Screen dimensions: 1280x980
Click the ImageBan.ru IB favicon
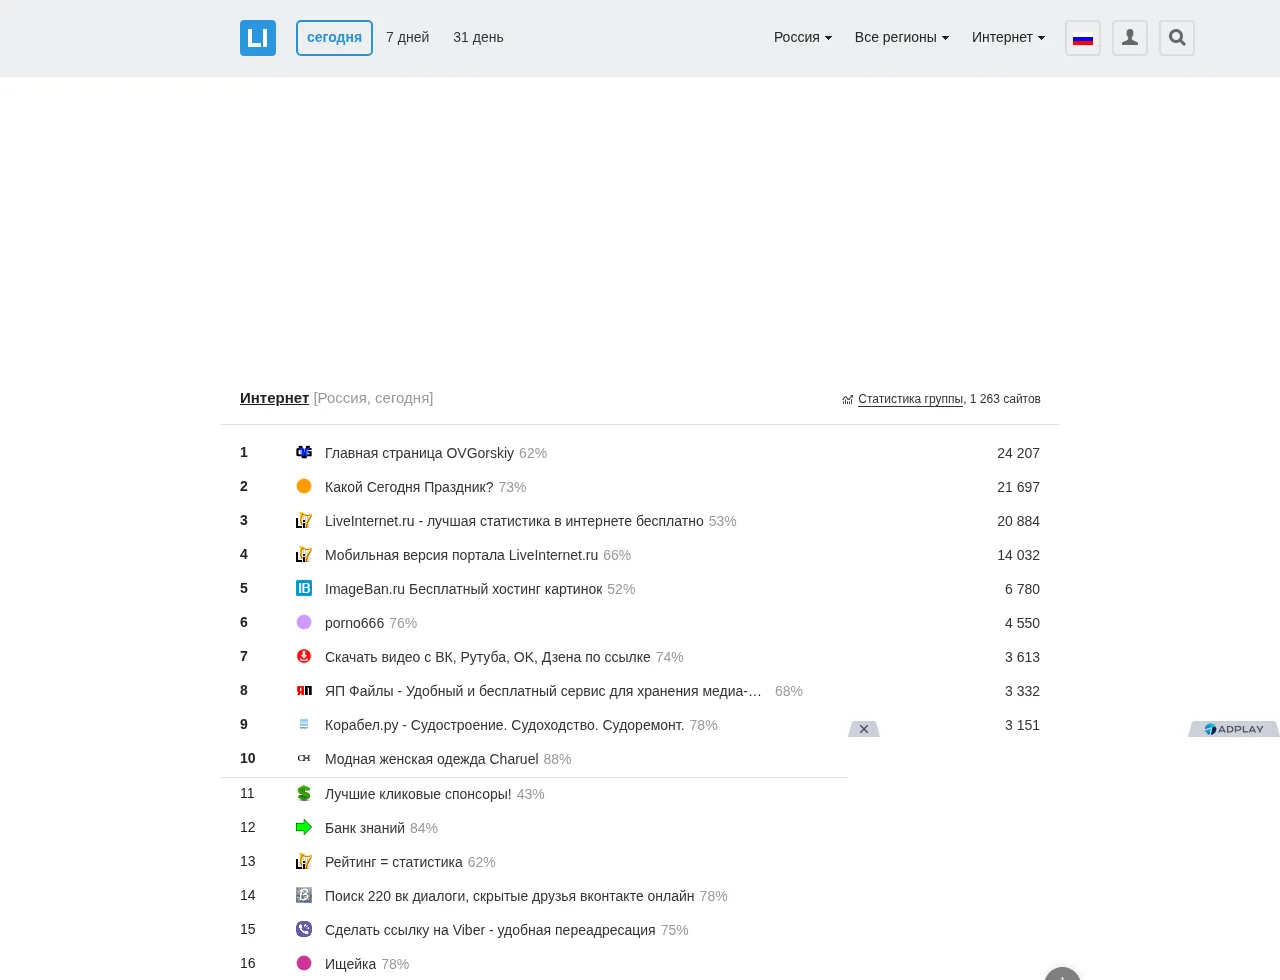click(304, 588)
